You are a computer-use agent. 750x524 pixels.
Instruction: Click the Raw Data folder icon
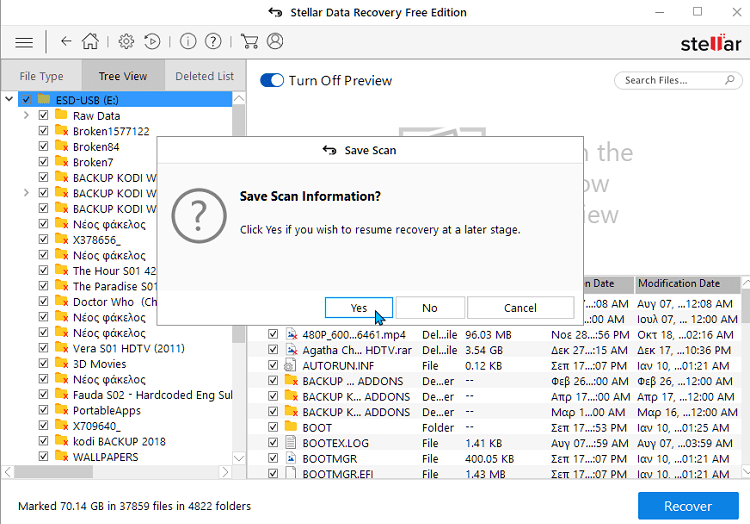tap(61, 115)
